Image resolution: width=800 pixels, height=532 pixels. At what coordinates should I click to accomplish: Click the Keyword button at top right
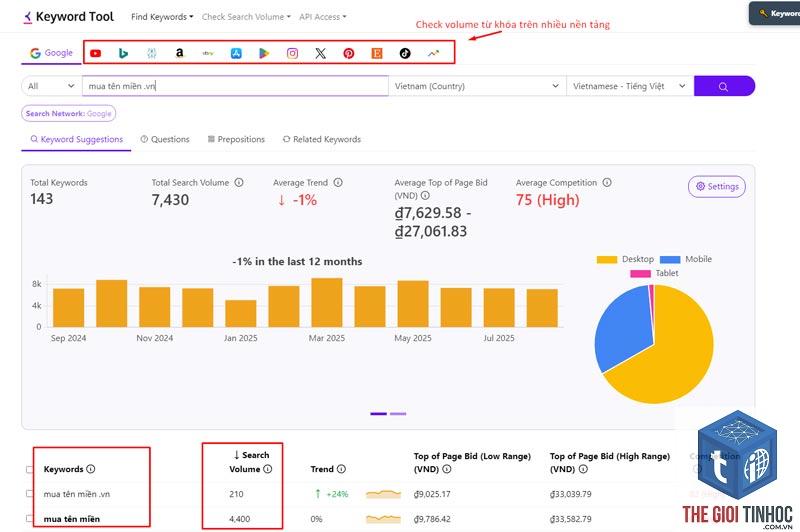pos(776,13)
